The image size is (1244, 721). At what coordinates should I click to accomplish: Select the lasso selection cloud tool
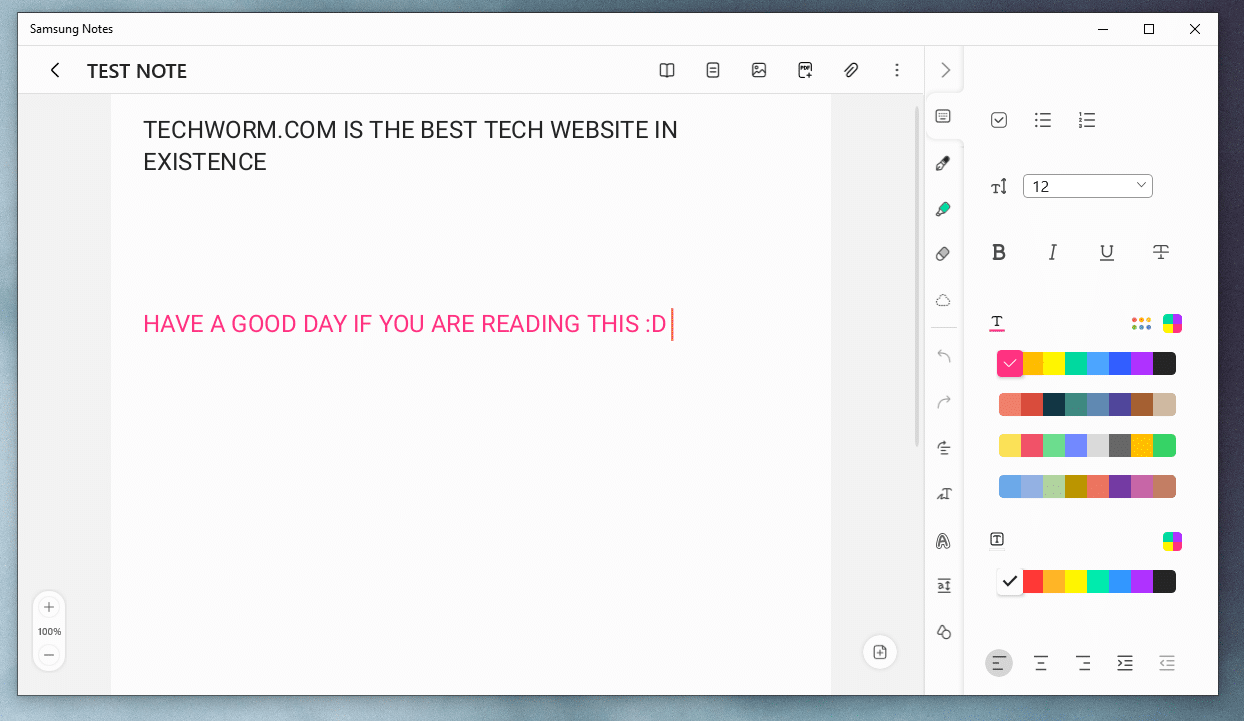coord(943,301)
